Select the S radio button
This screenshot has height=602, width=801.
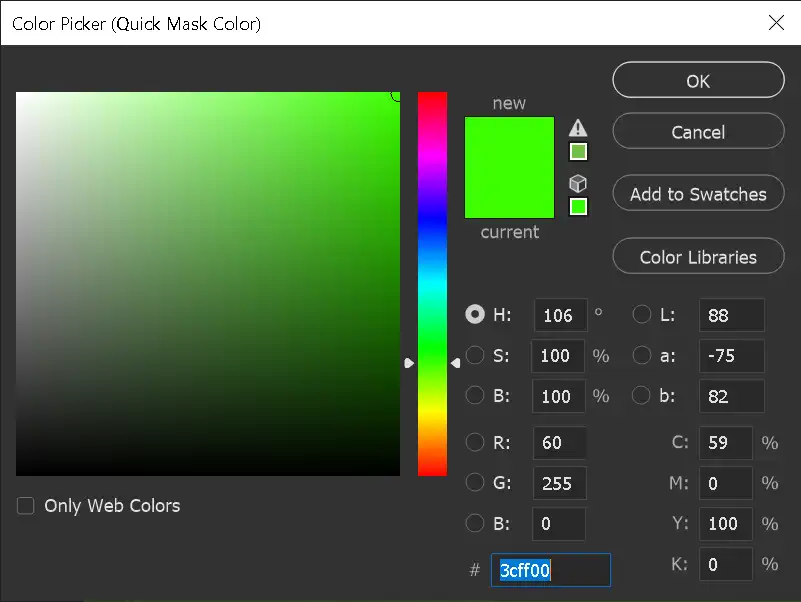[x=475, y=355]
